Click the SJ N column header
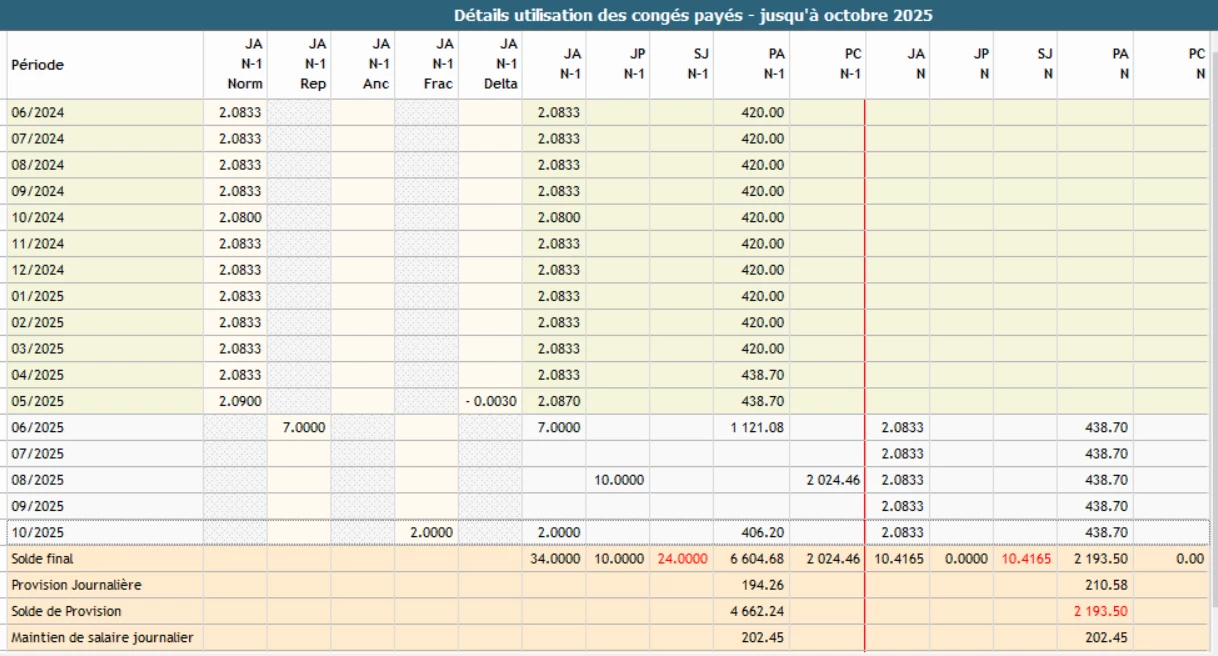1218x656 pixels. pos(1026,64)
